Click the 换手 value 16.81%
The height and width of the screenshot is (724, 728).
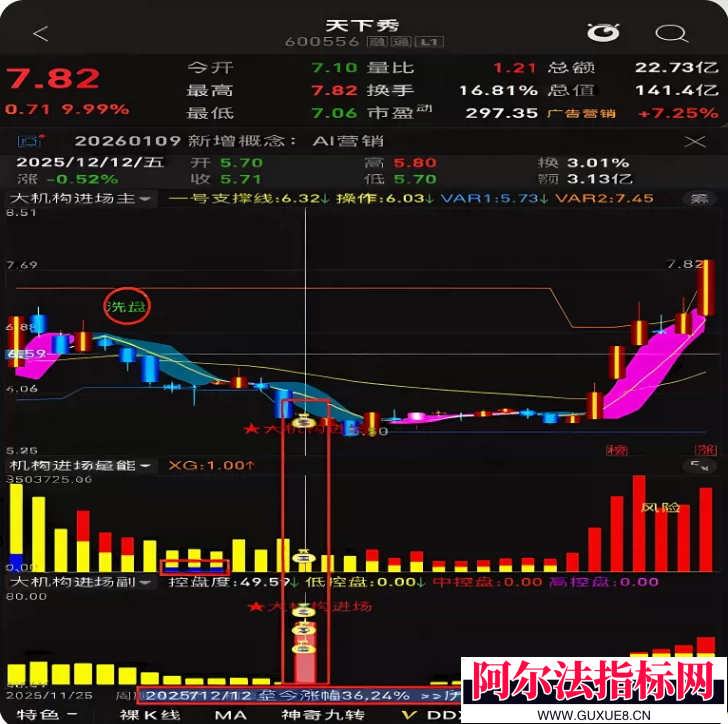point(498,90)
